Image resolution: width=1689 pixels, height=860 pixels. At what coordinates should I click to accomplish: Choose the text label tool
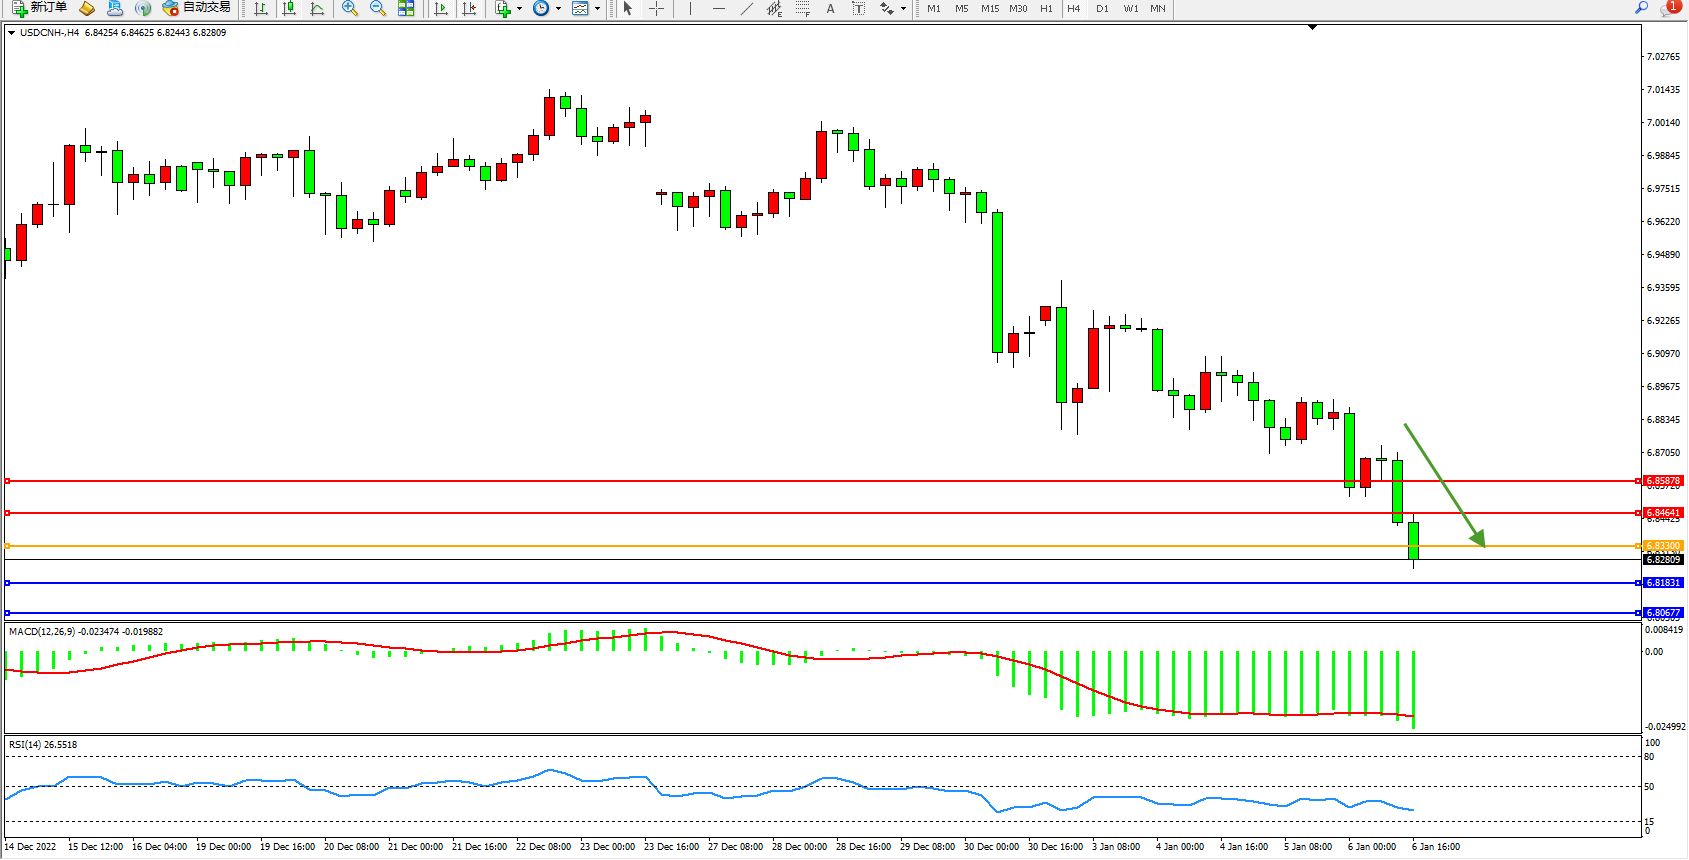[830, 8]
